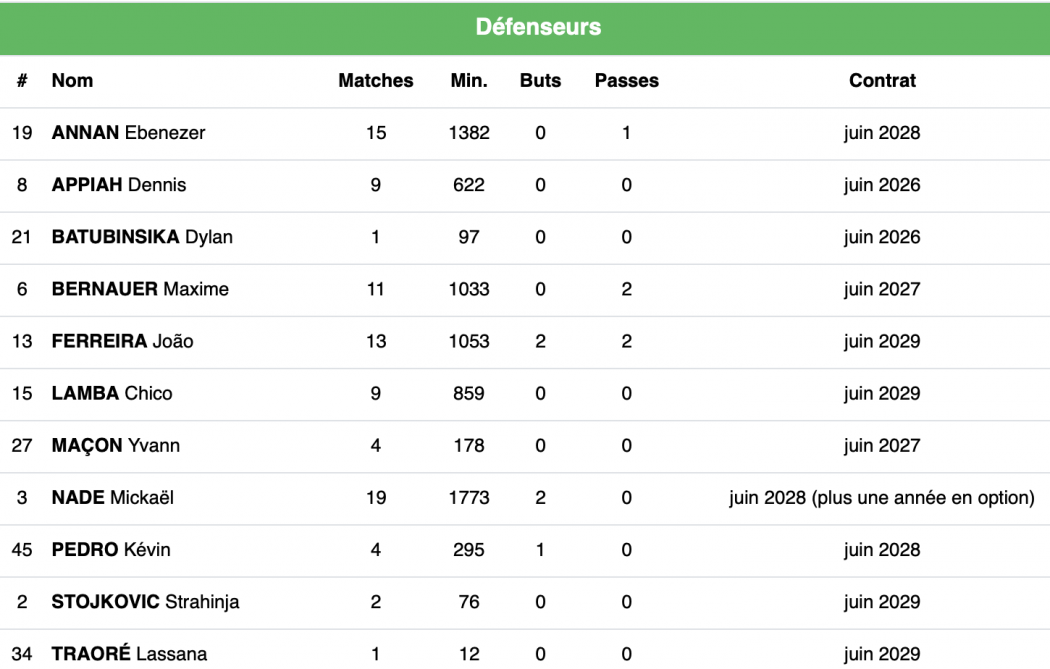Open LAMBA Chico player entry
The height and width of the screenshot is (669, 1050).
[112, 393]
